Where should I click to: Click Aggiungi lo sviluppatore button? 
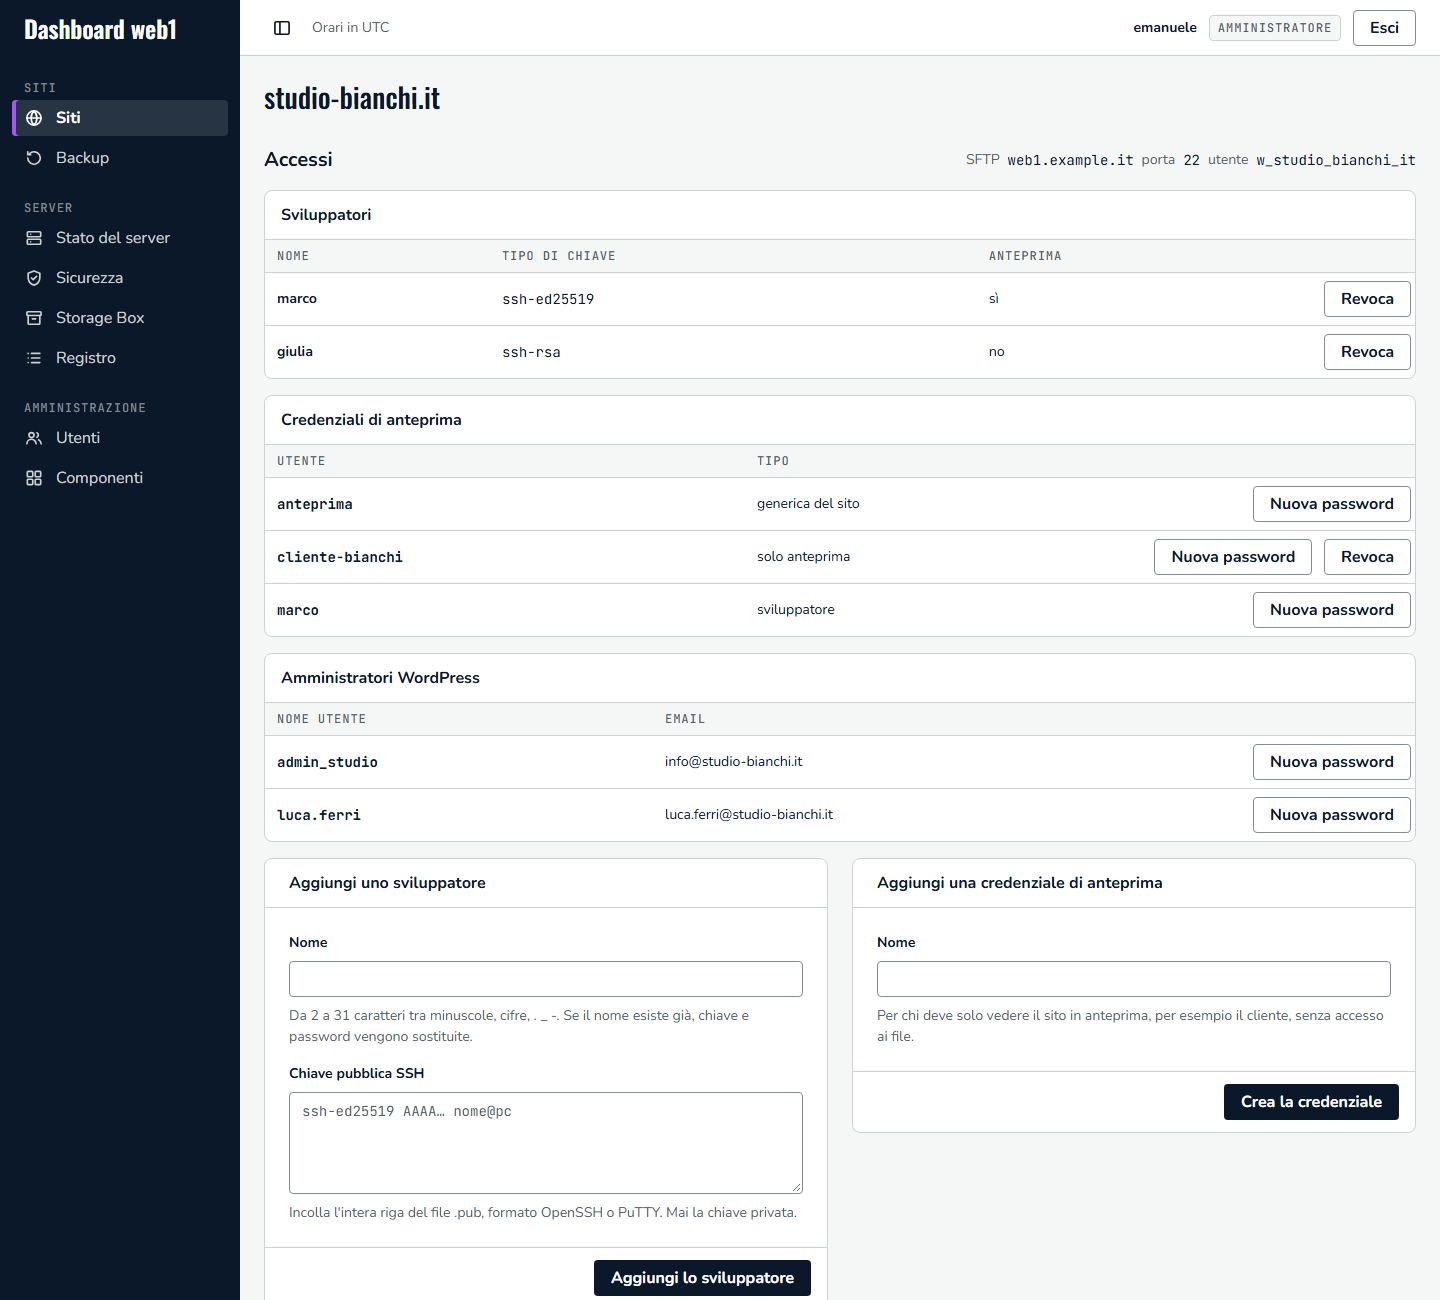point(702,1278)
